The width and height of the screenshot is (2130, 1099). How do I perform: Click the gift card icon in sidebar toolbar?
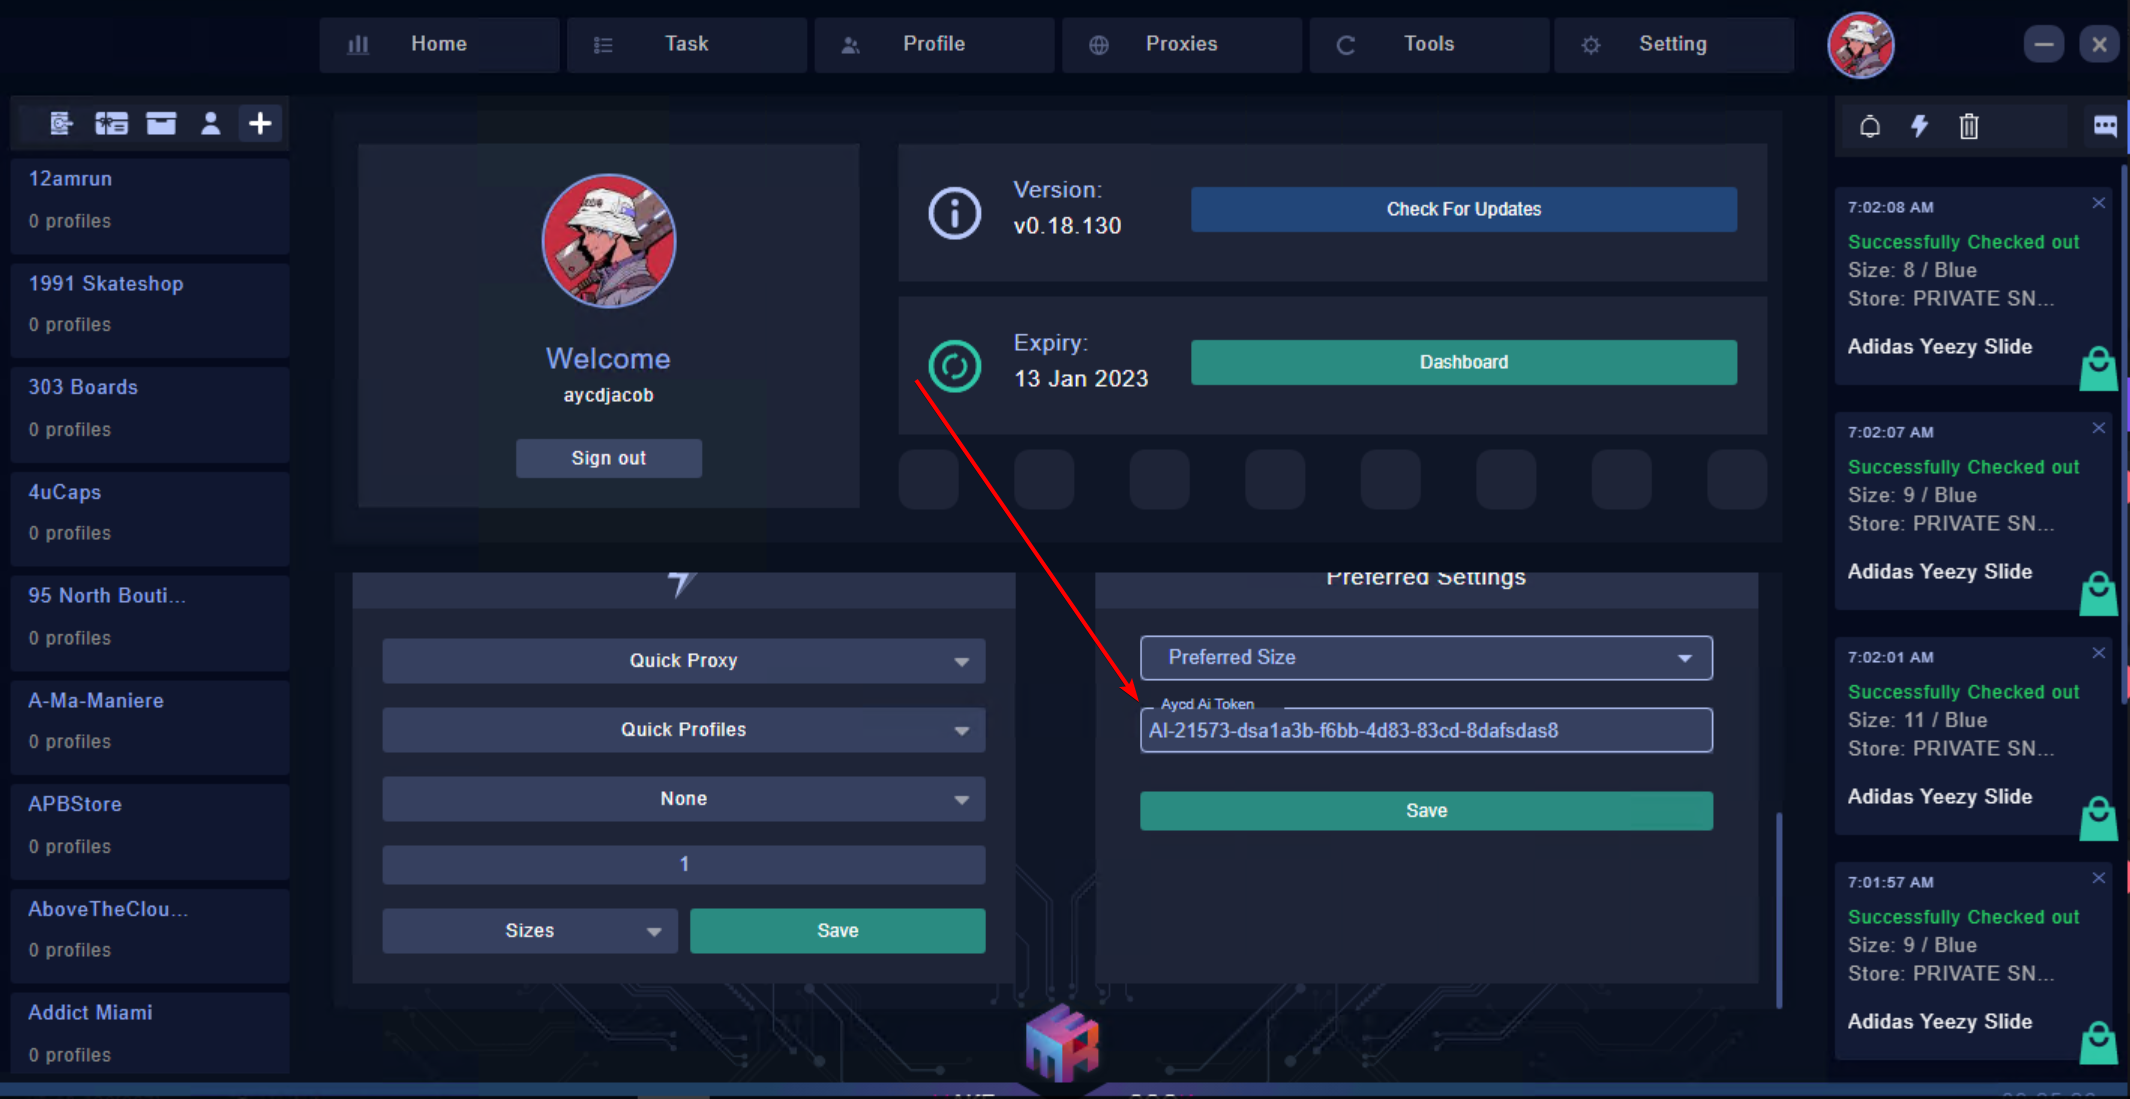(111, 124)
